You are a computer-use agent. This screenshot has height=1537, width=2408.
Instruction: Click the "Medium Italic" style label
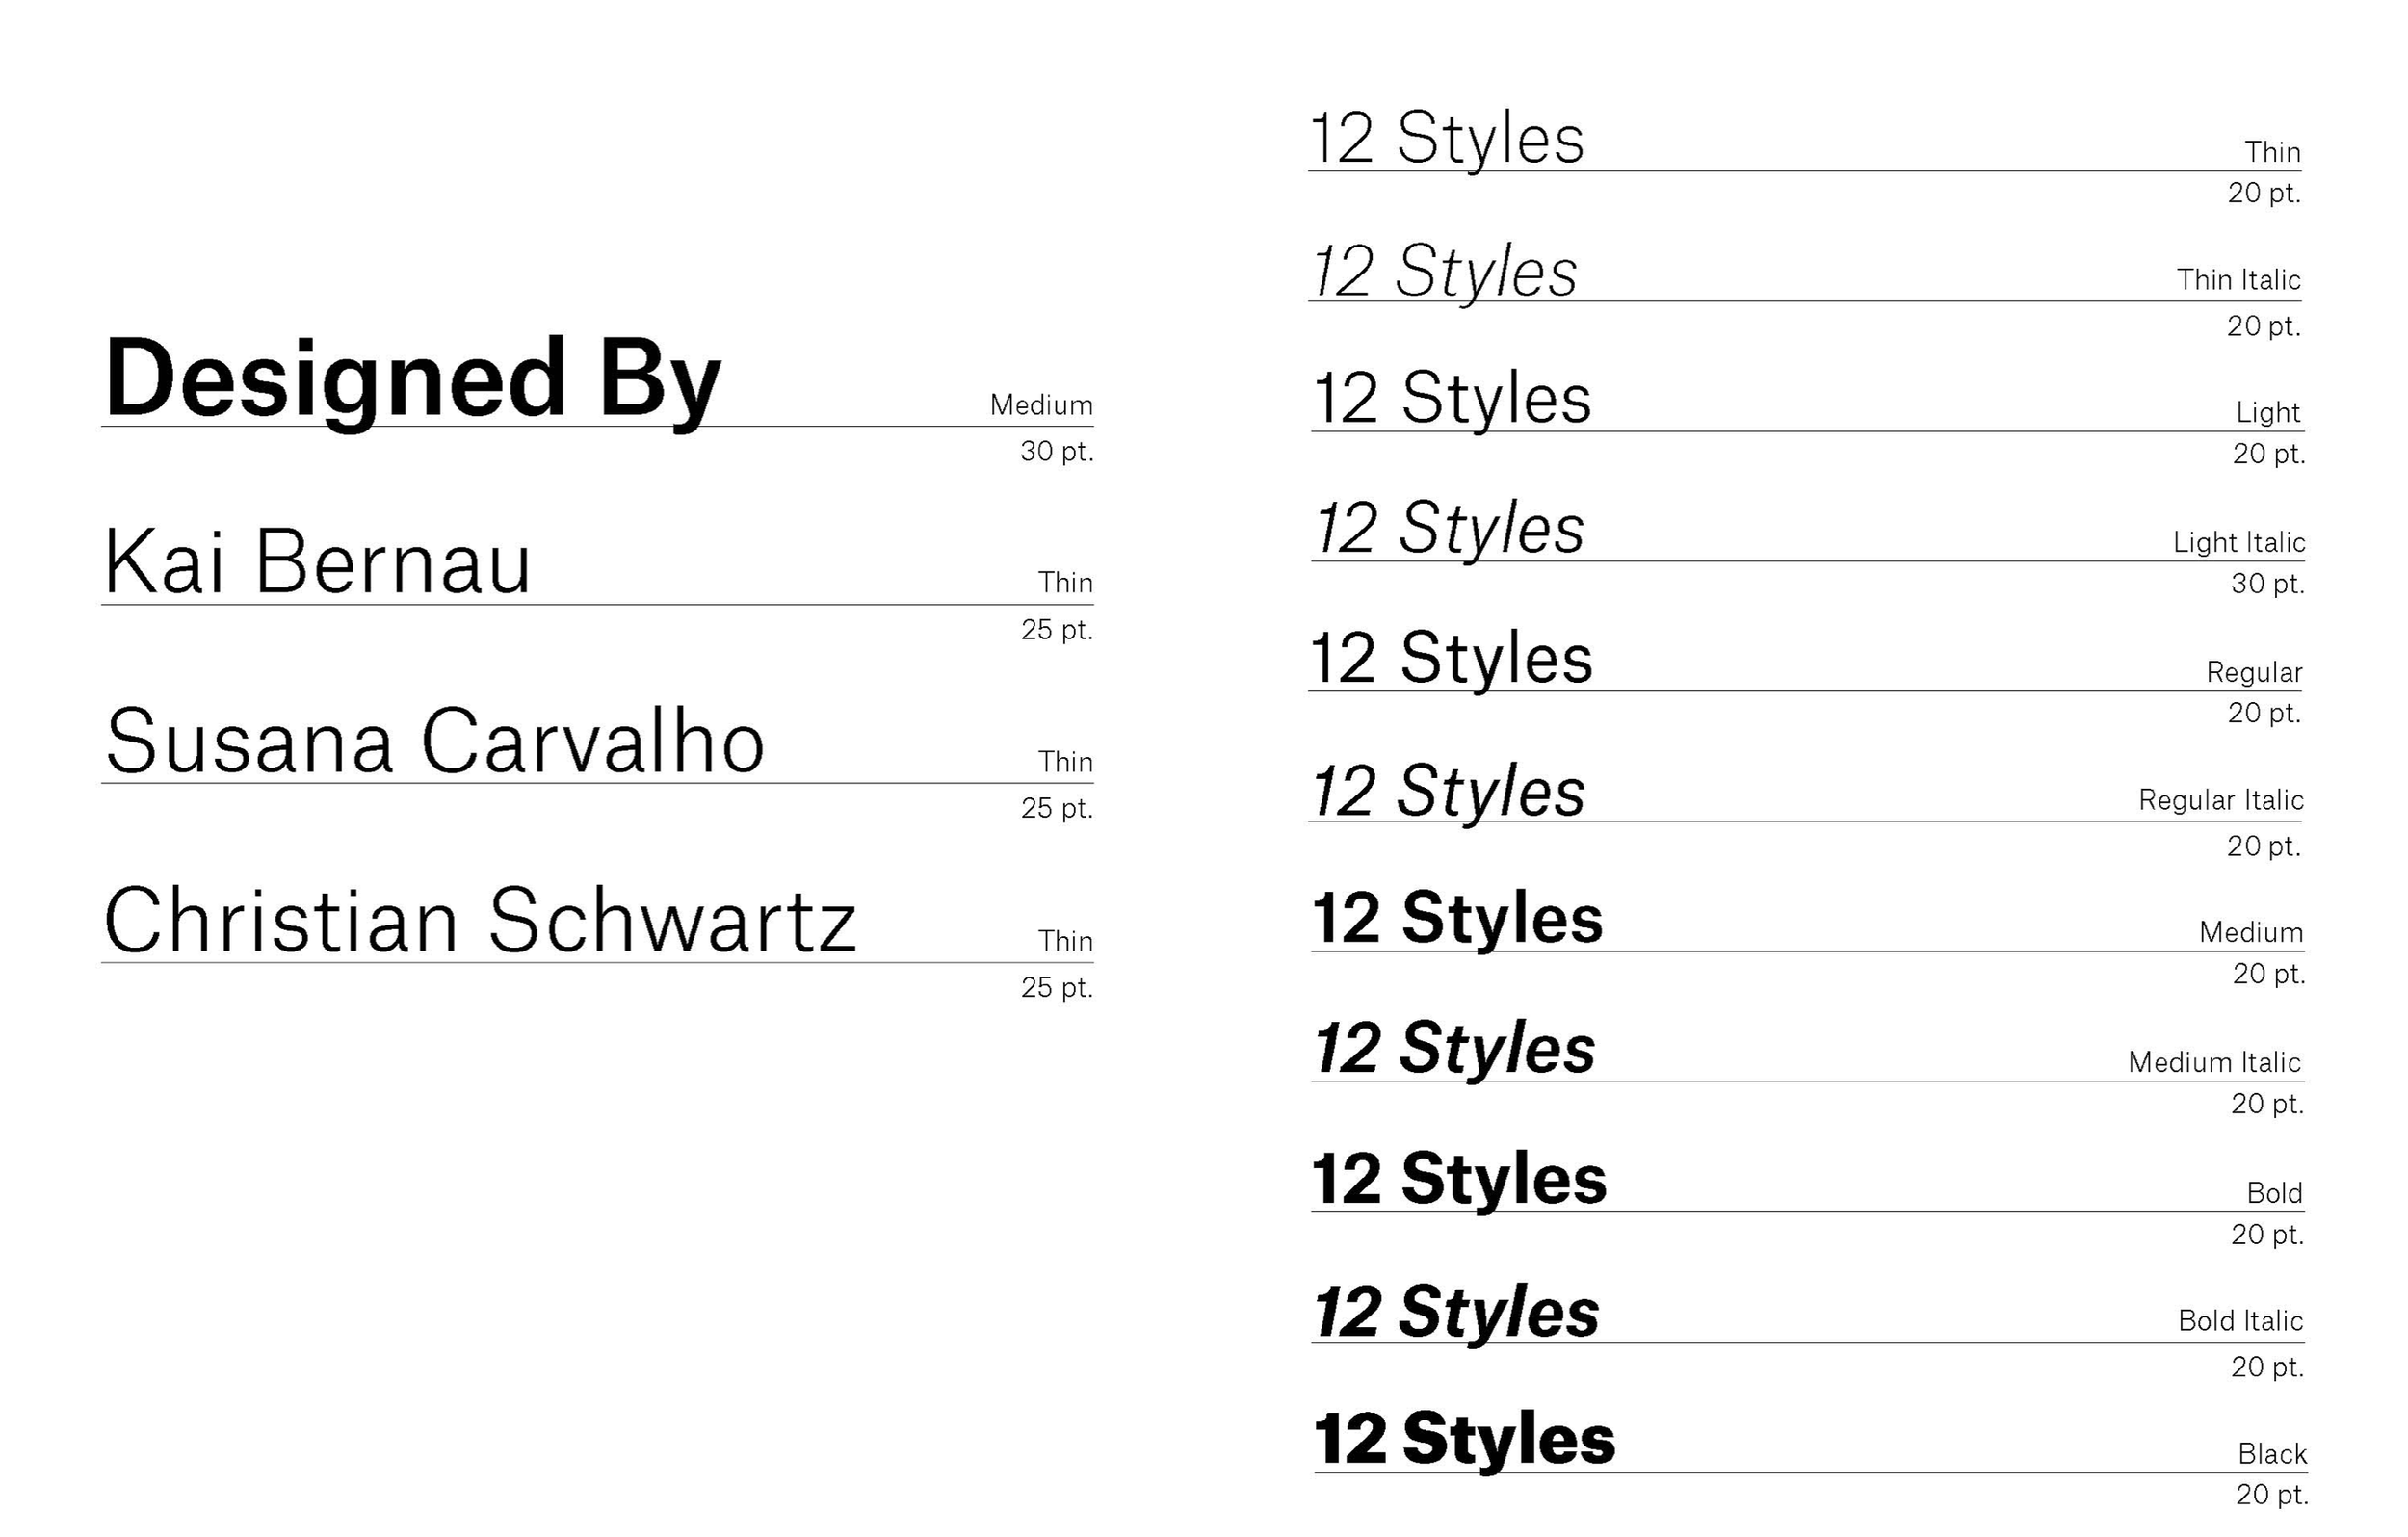2214,1062
